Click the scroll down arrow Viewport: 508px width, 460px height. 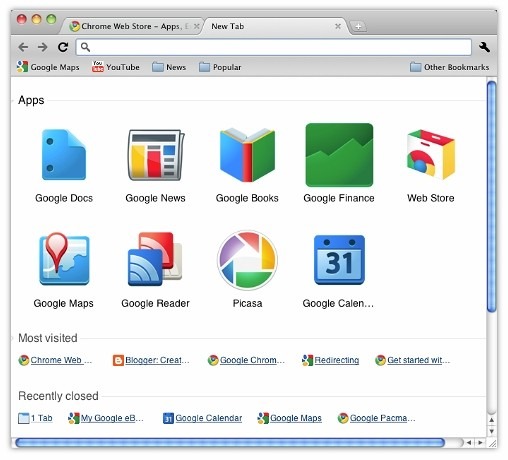pyautogui.click(x=491, y=431)
